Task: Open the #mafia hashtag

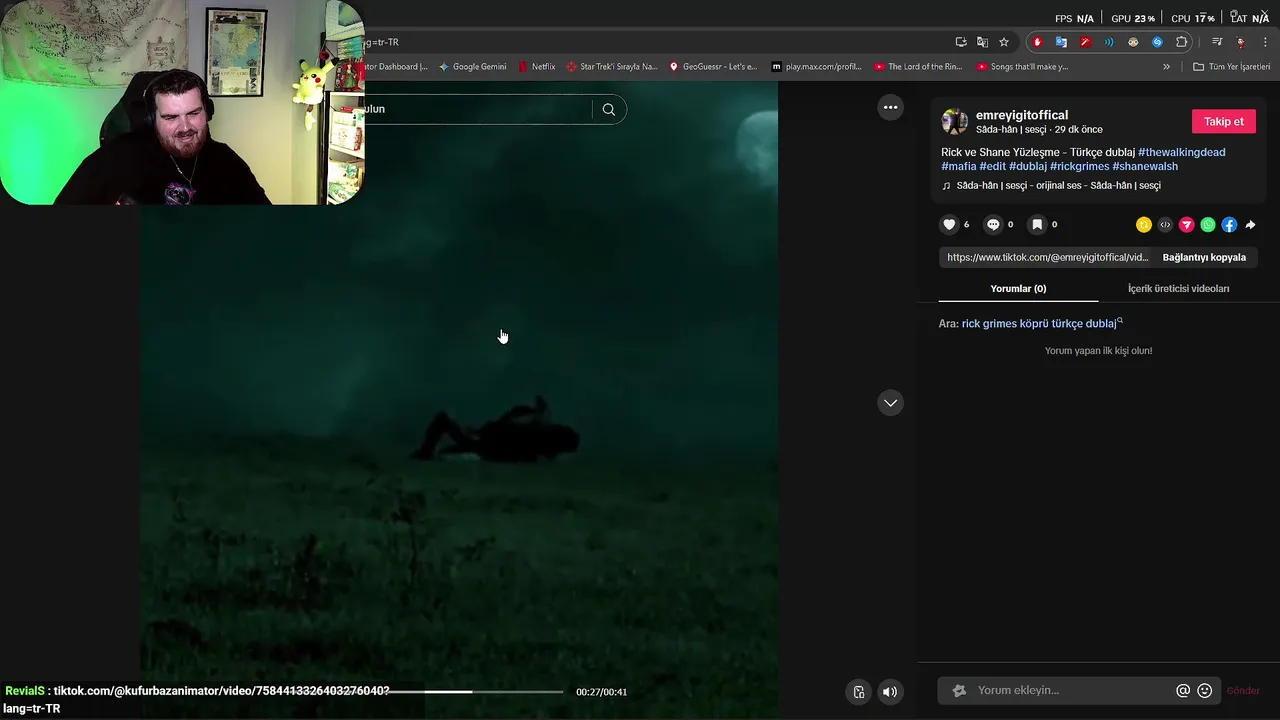Action: coord(959,166)
